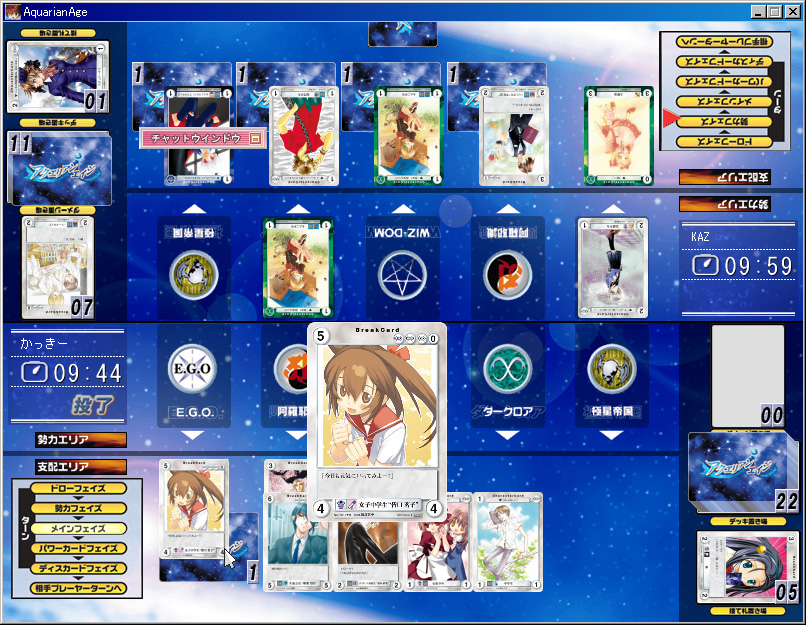Click player's discard pile showing 05
806x625 pixels.
tap(748, 567)
